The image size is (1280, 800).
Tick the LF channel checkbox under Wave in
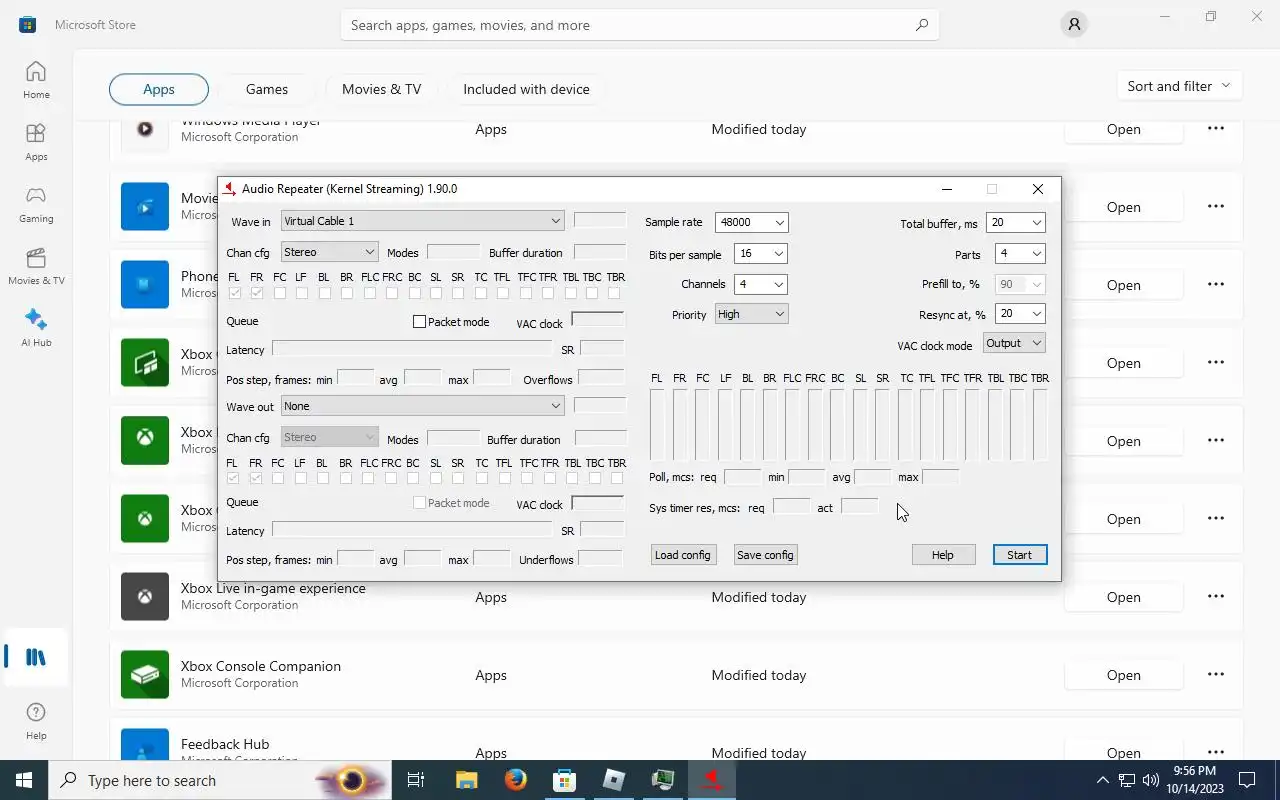pos(302,293)
